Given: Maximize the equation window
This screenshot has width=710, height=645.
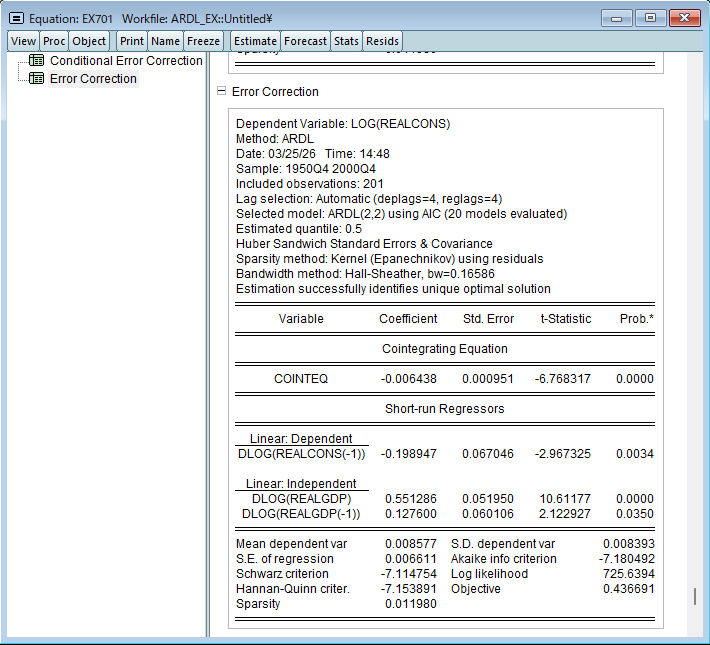Looking at the screenshot, I should click(651, 18).
